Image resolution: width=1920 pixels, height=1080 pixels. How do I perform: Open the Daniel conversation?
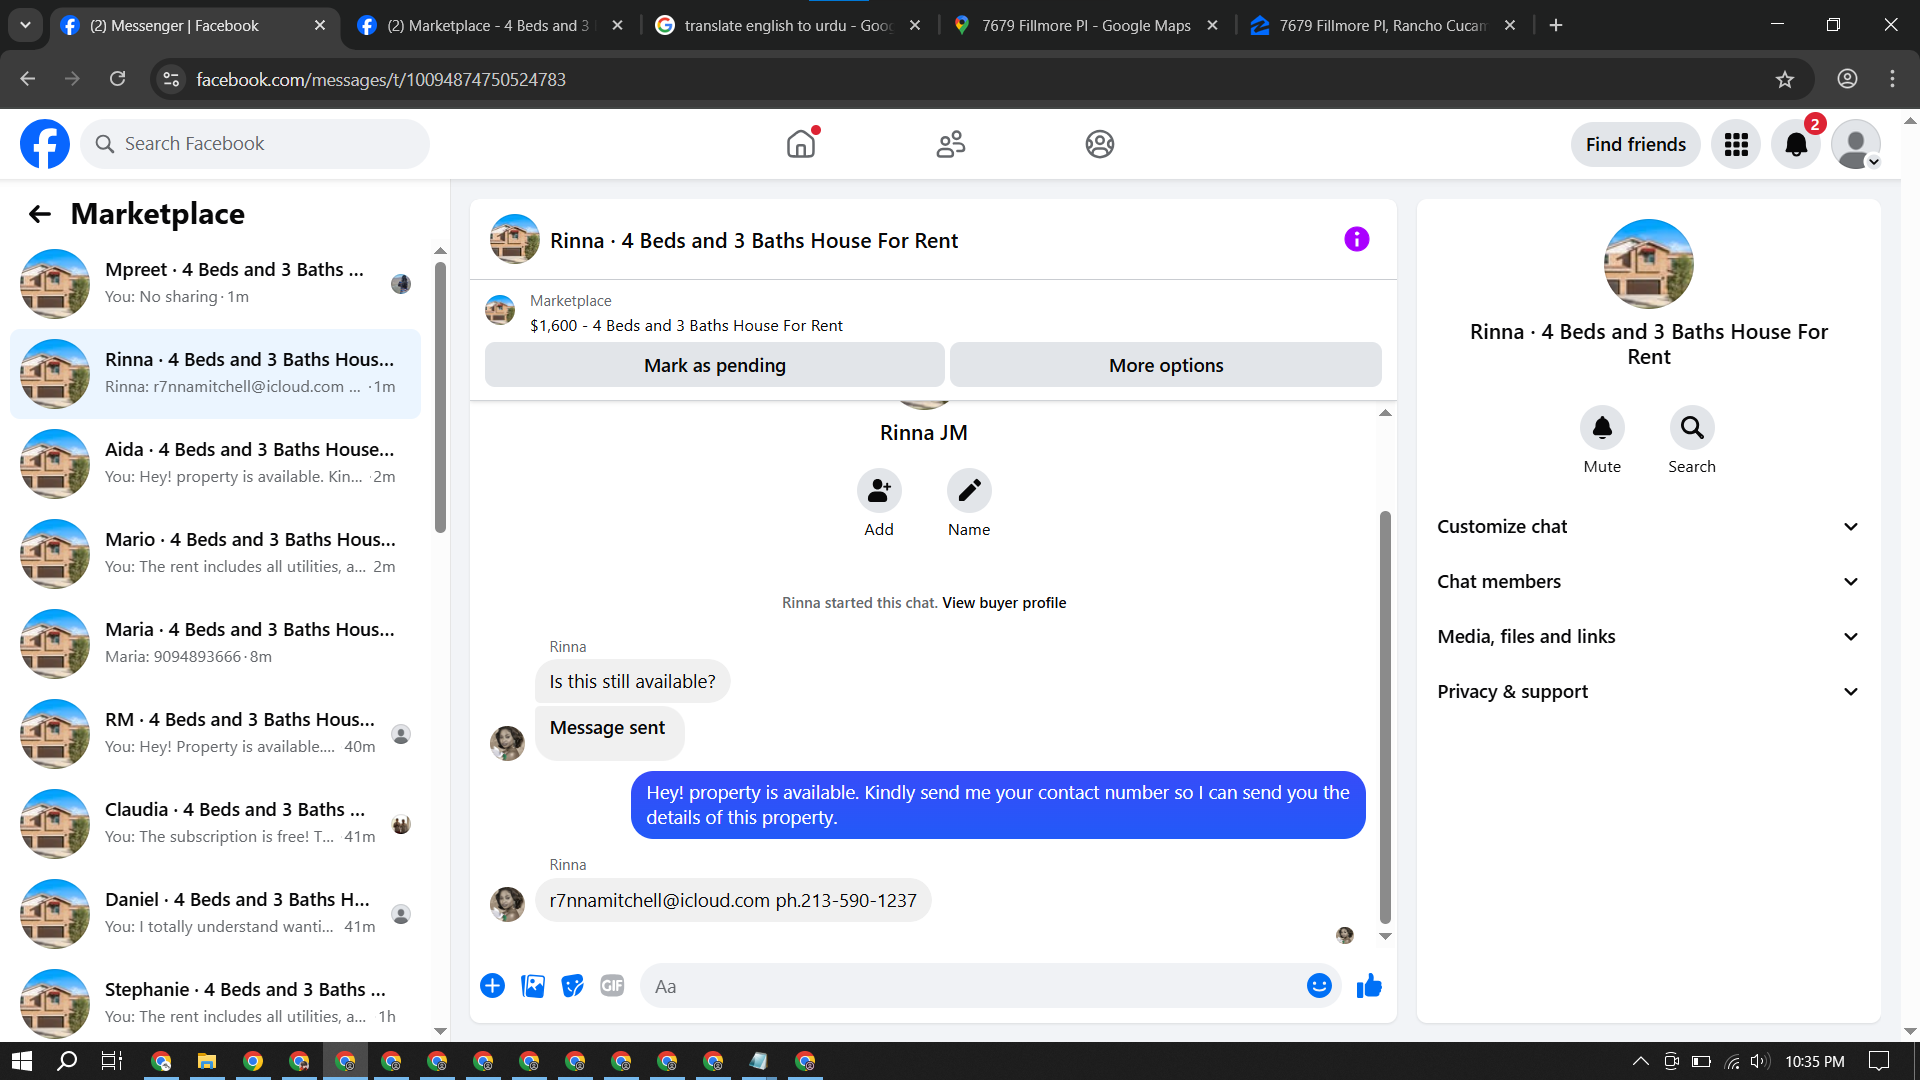point(215,914)
